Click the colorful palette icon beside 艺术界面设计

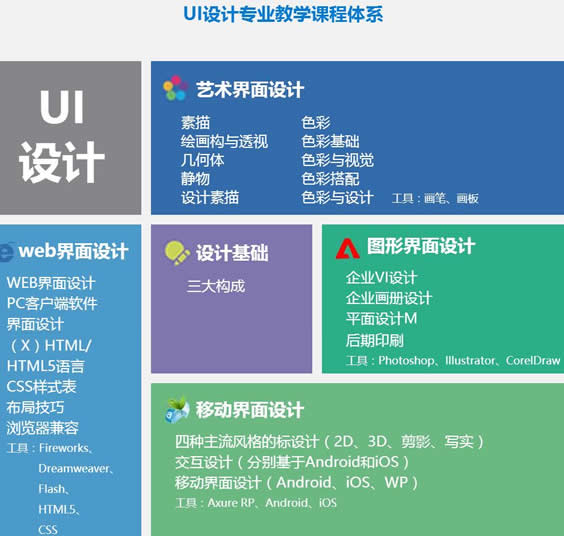pyautogui.click(x=175, y=88)
